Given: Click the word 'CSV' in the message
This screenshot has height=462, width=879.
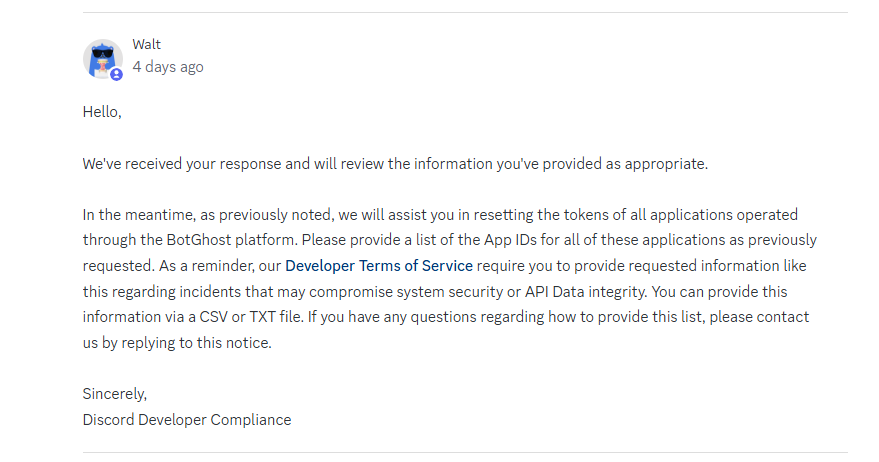Looking at the screenshot, I should point(214,317).
